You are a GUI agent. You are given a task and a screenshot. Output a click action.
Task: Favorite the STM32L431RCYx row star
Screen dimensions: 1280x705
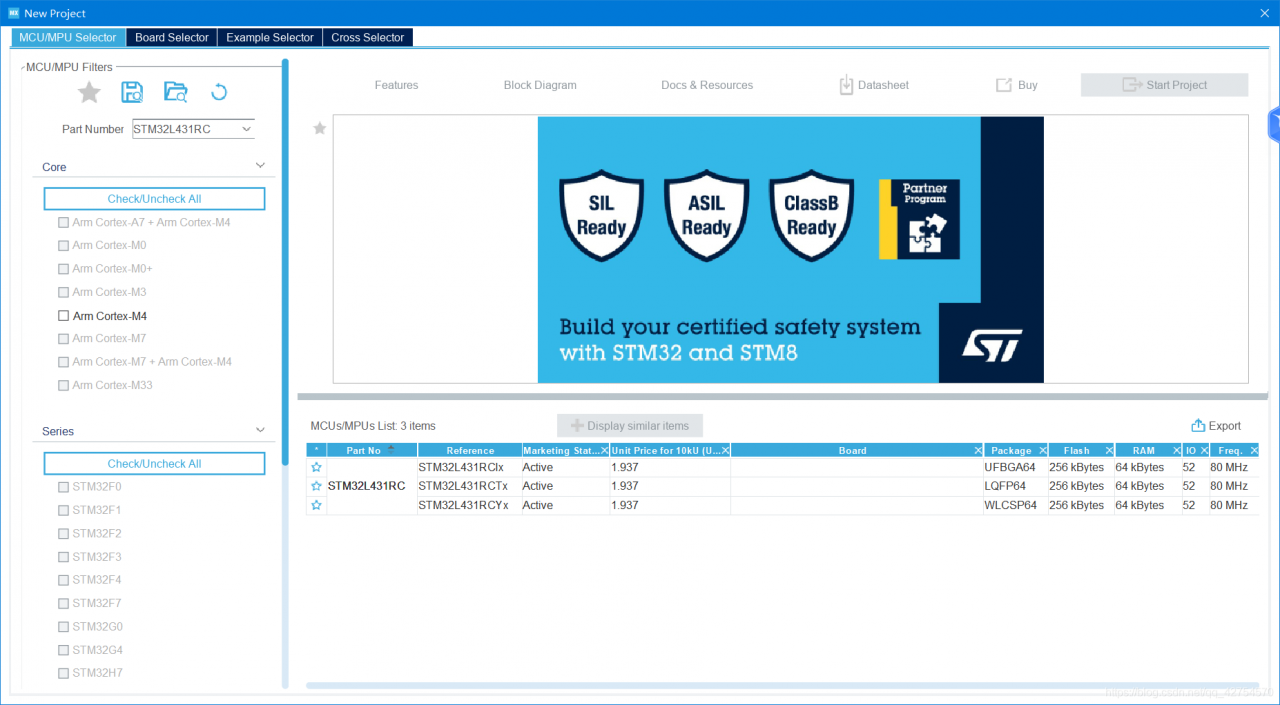317,505
